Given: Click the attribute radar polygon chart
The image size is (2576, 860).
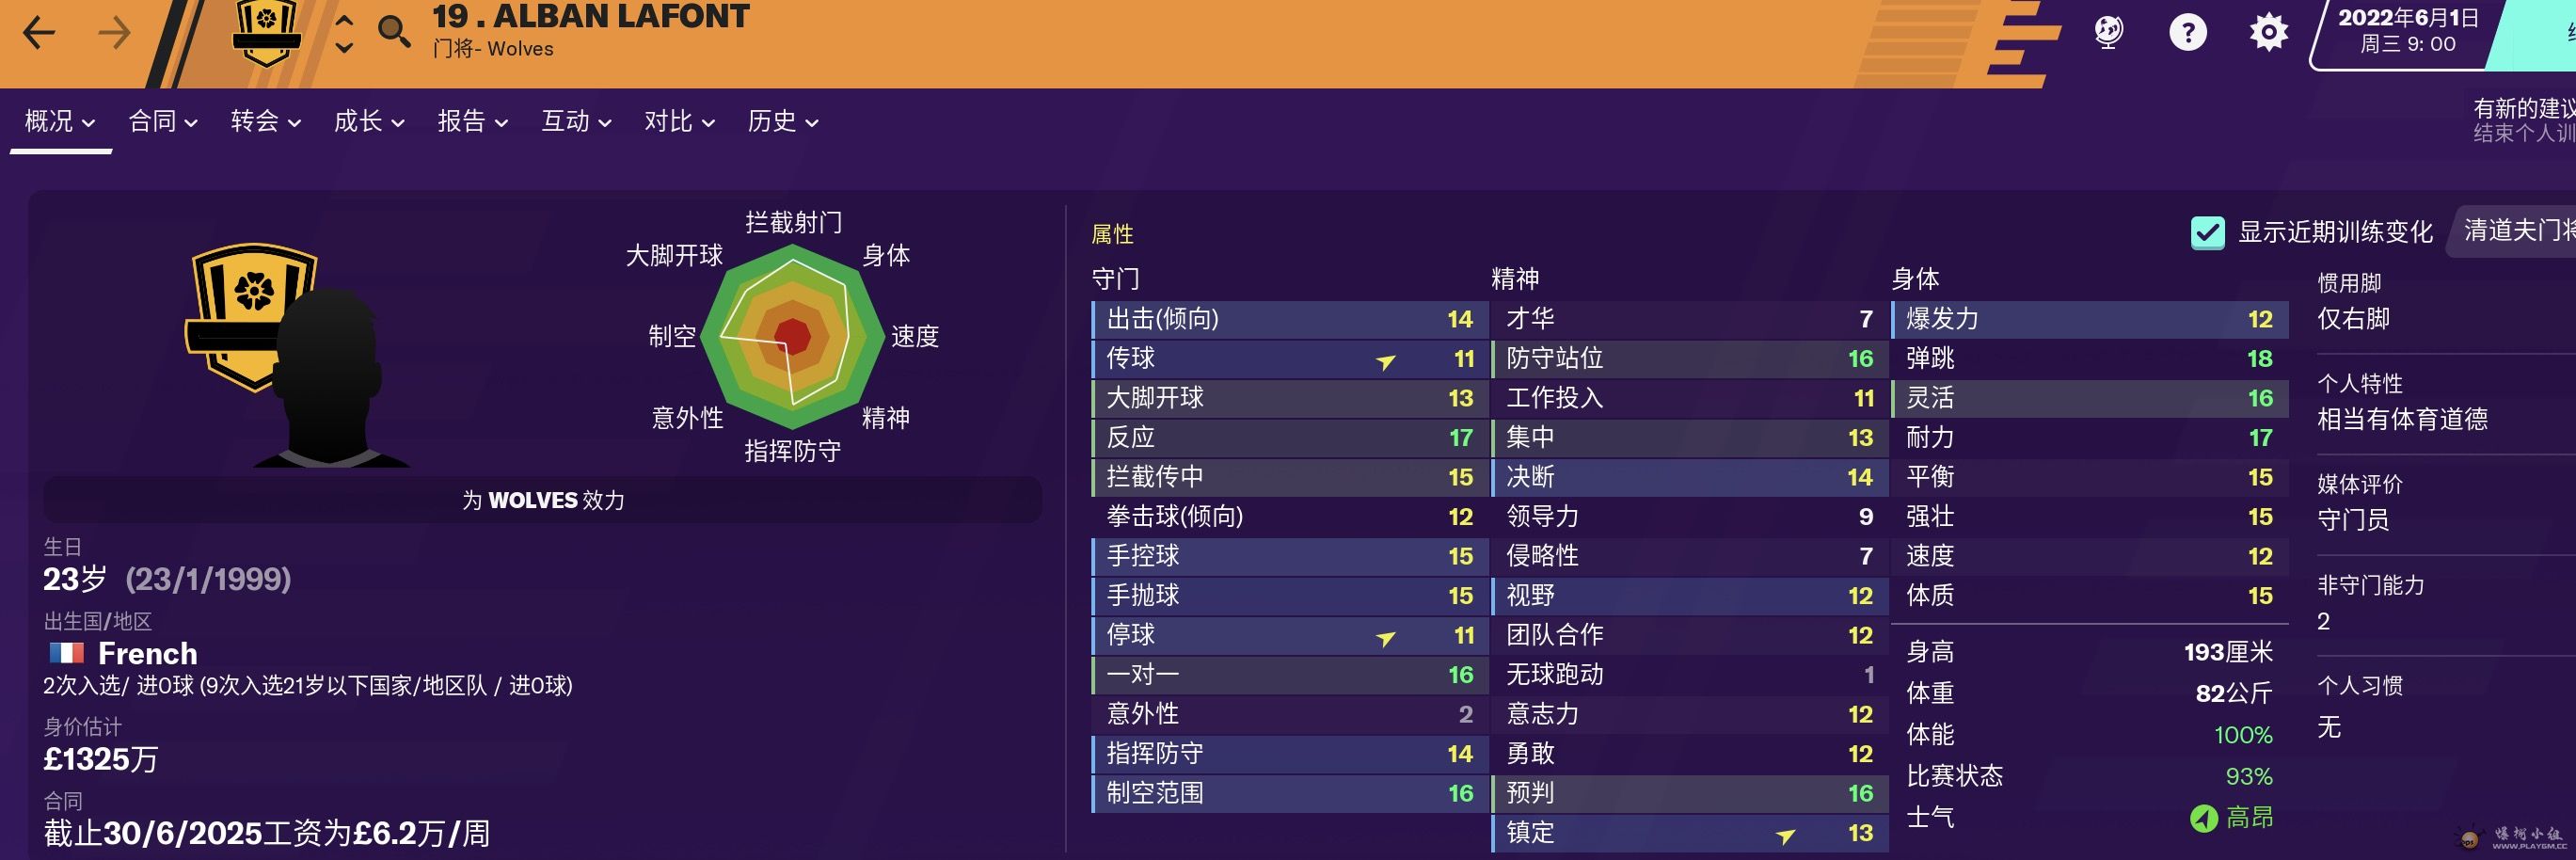Looking at the screenshot, I should click(x=792, y=337).
